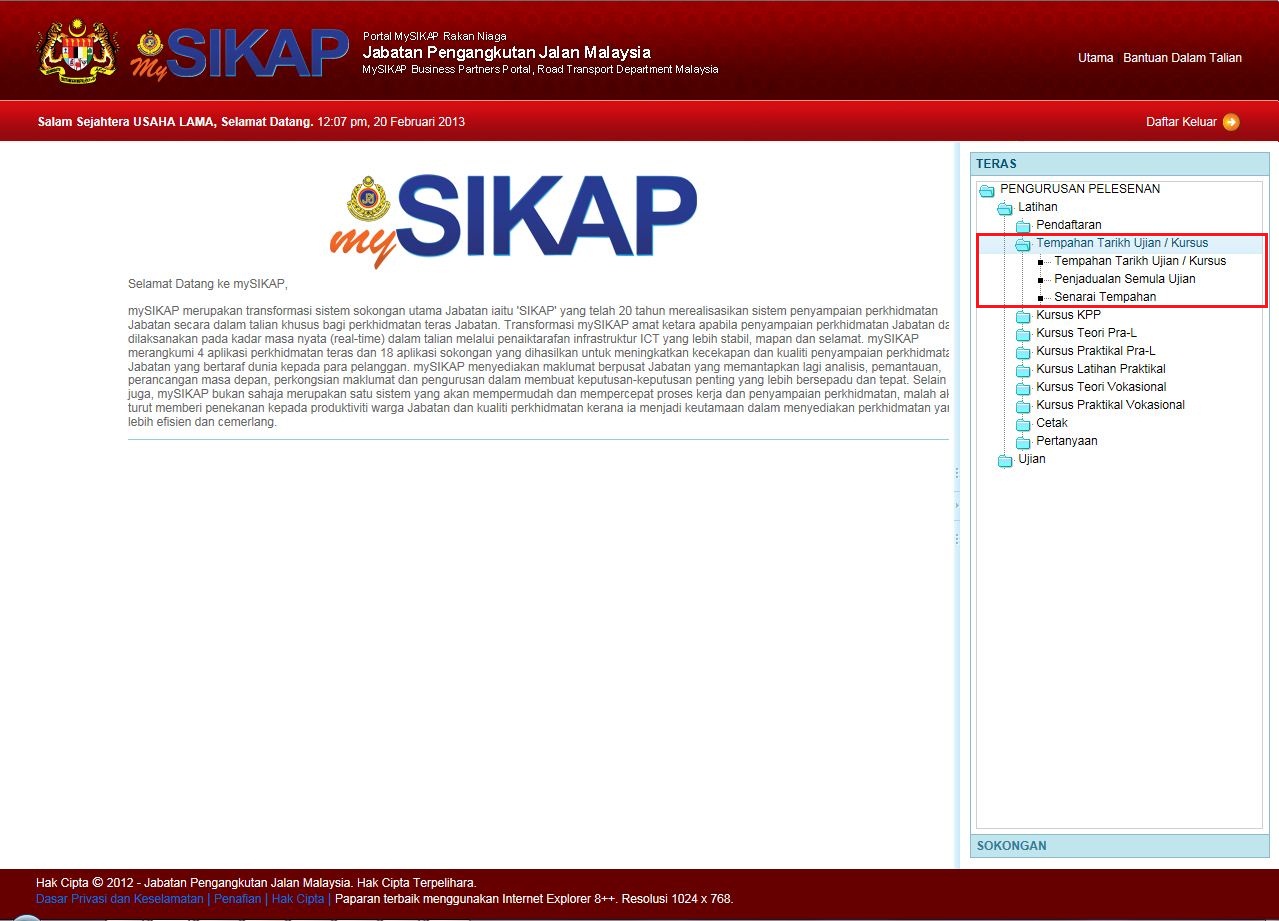Click the folder icon beside Pertanyaan

tap(1023, 442)
